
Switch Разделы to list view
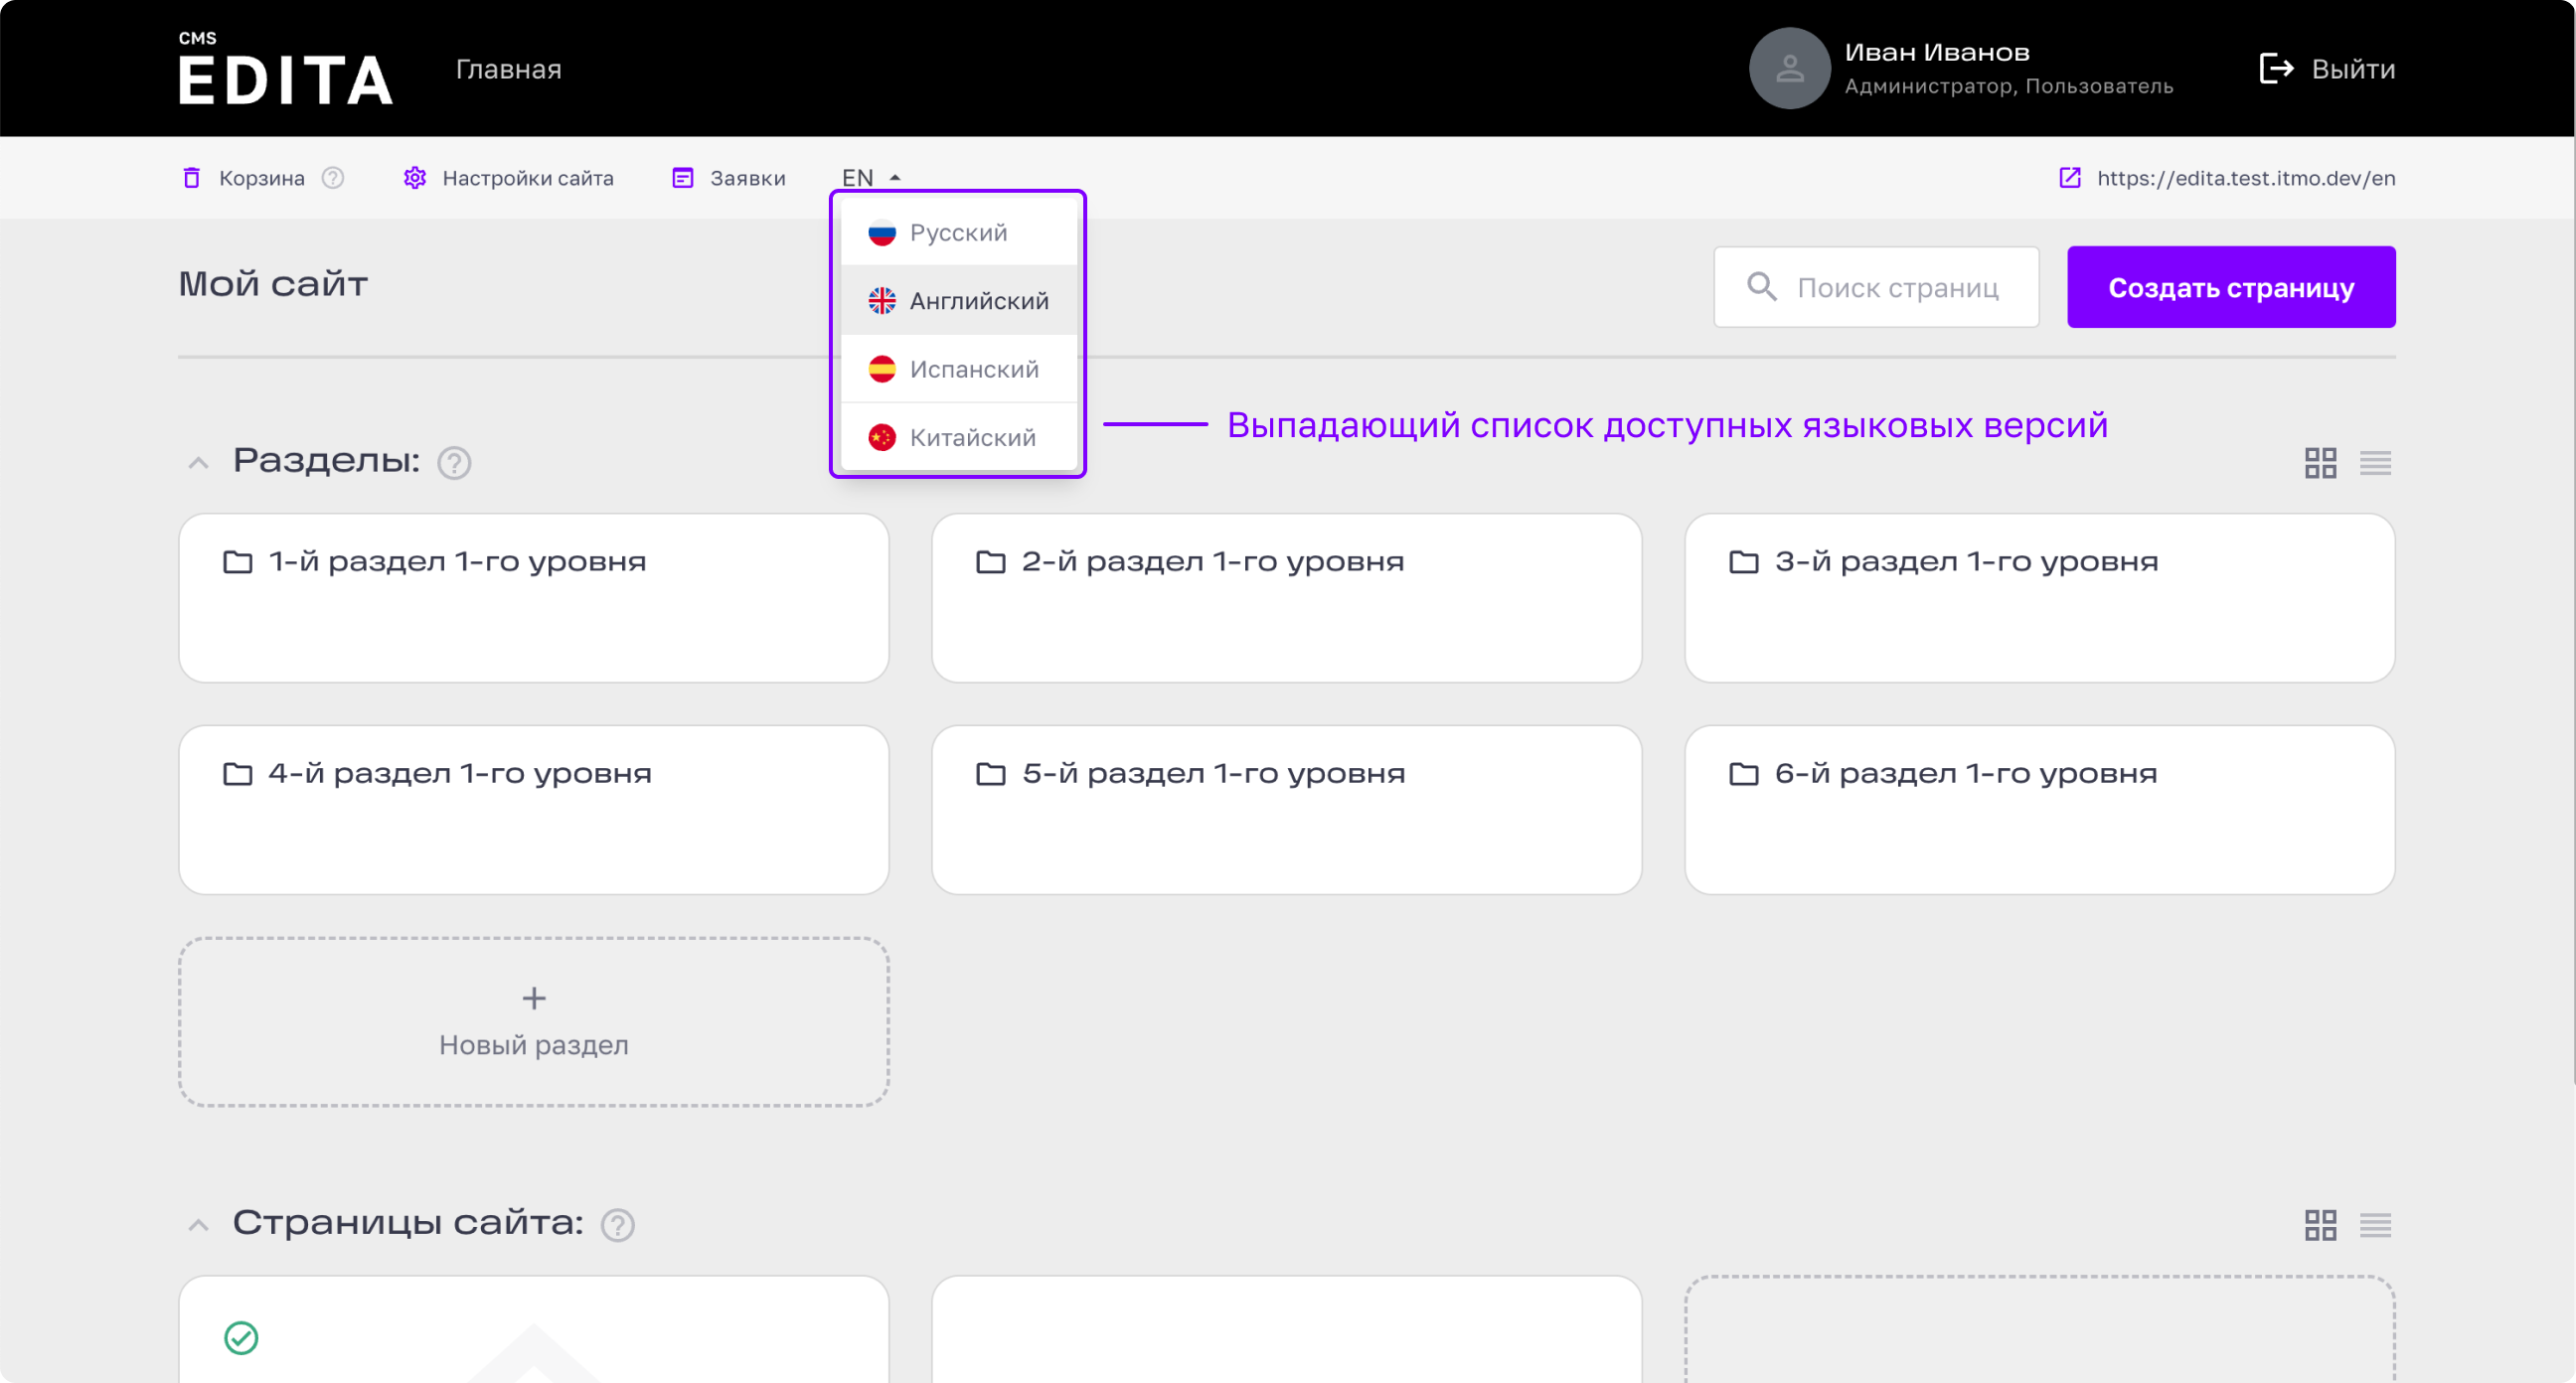[x=2375, y=463]
